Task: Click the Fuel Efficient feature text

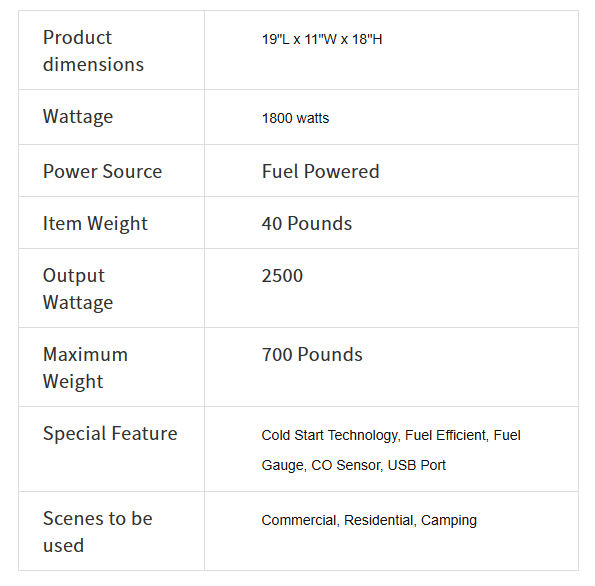Action: pyautogui.click(x=446, y=435)
